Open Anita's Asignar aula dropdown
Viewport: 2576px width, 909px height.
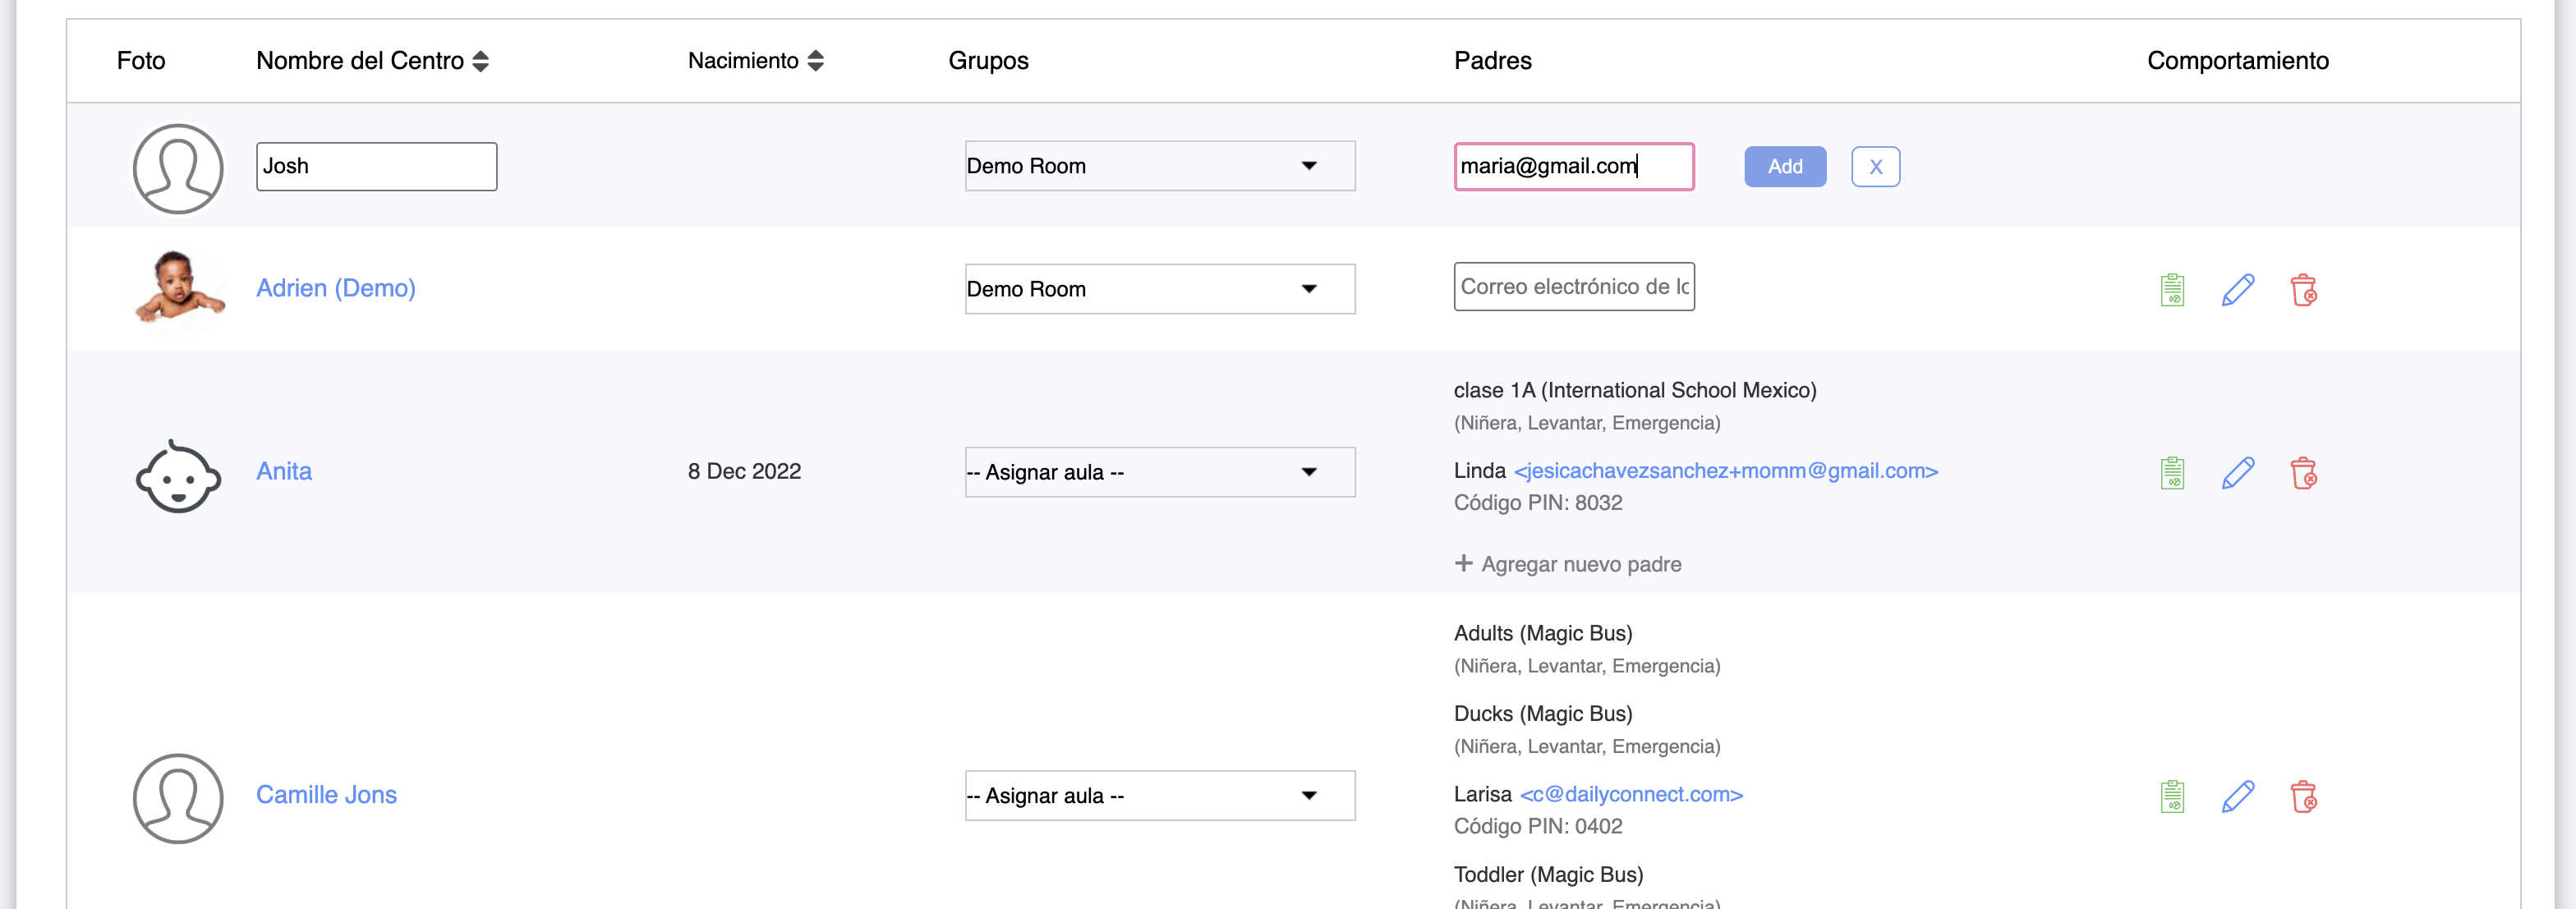pos(1159,472)
